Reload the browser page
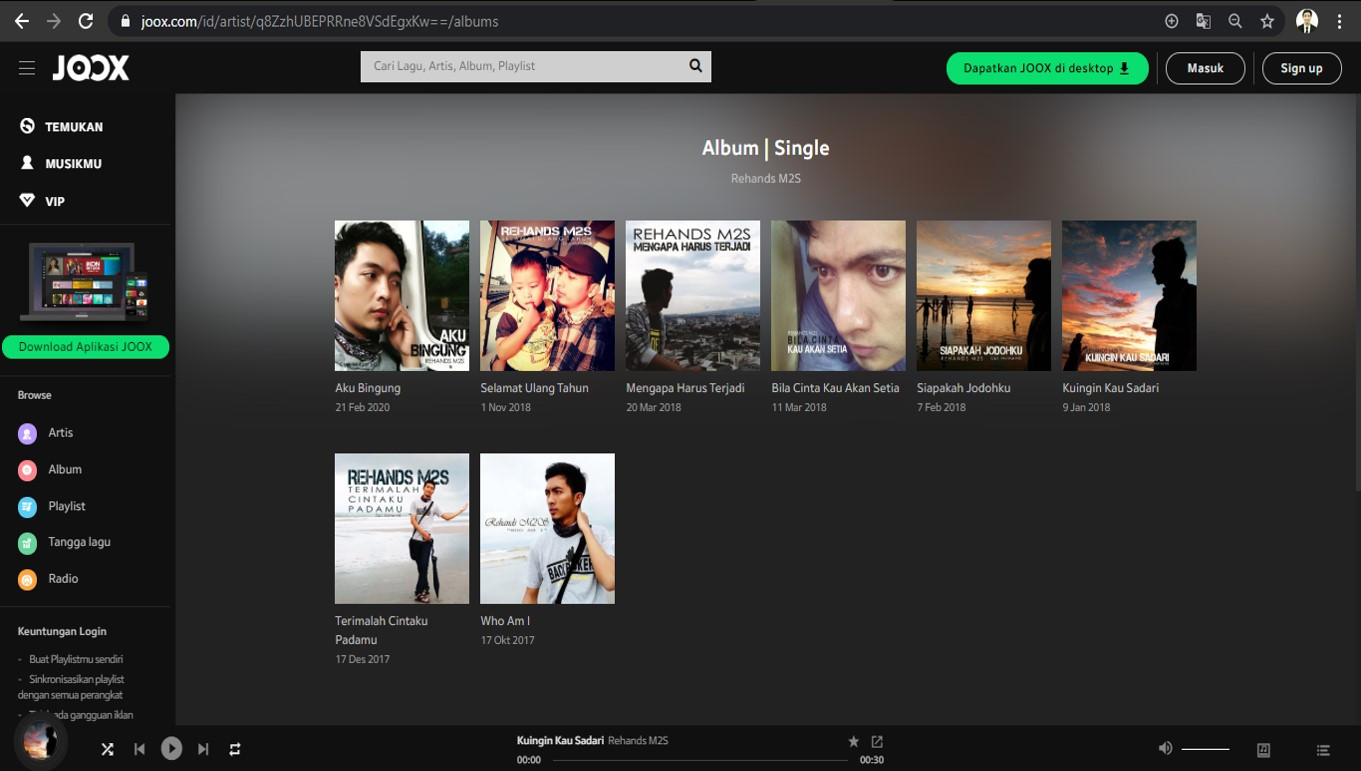The height and width of the screenshot is (771, 1361). 86,21
